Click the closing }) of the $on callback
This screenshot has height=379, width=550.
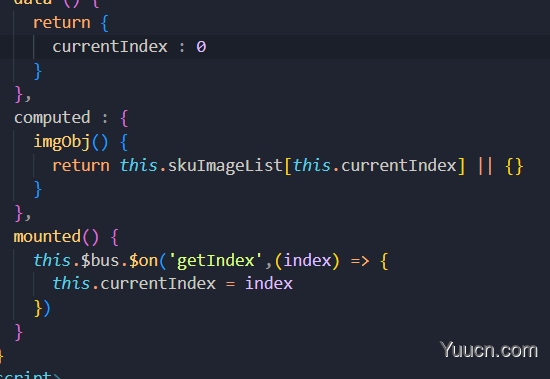(42, 308)
